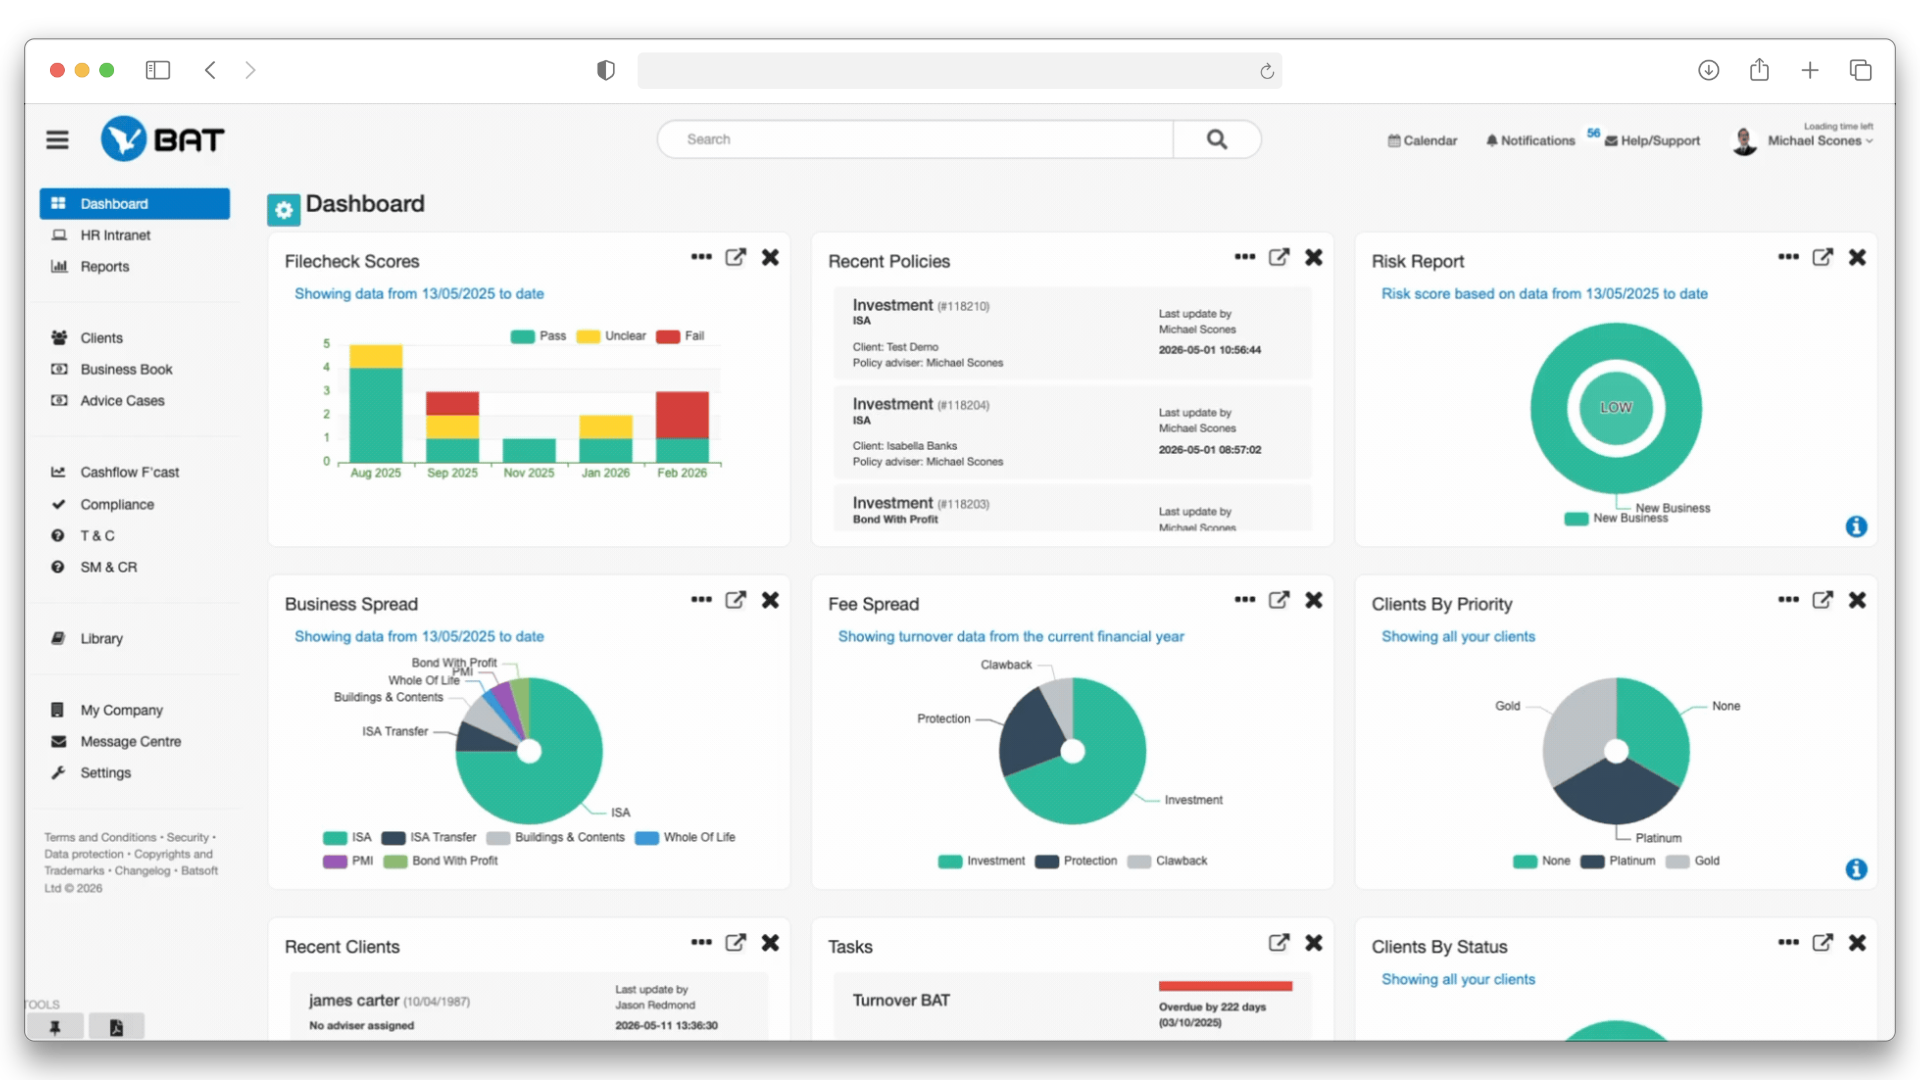Open the Investment #118210 policy entry
This screenshot has height=1080, width=1920.
click(1072, 333)
